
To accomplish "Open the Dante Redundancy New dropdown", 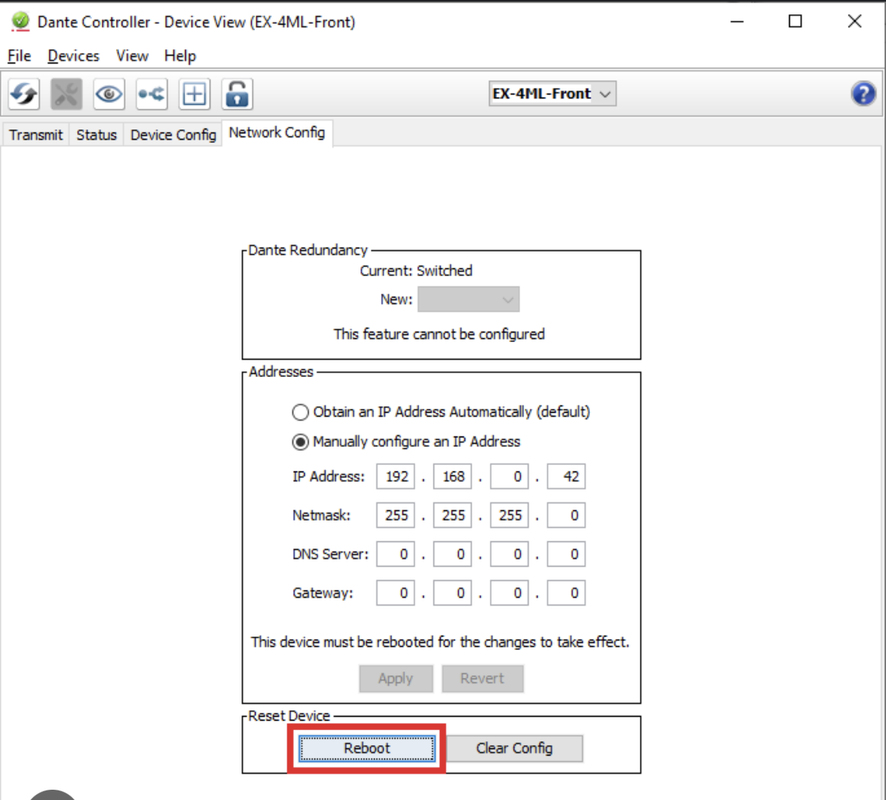I will tap(468, 299).
